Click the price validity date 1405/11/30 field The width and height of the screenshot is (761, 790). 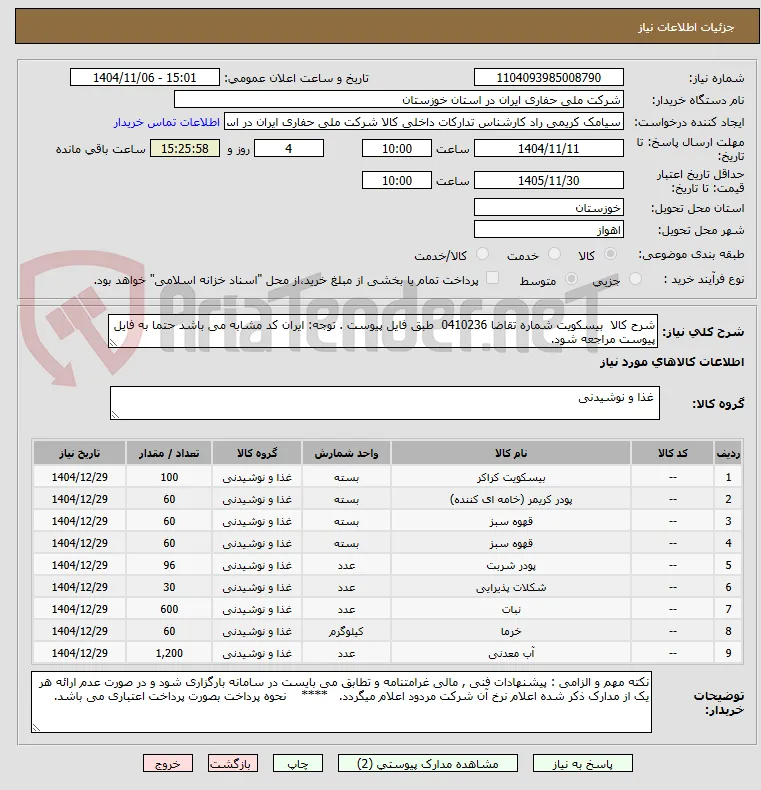click(x=549, y=180)
